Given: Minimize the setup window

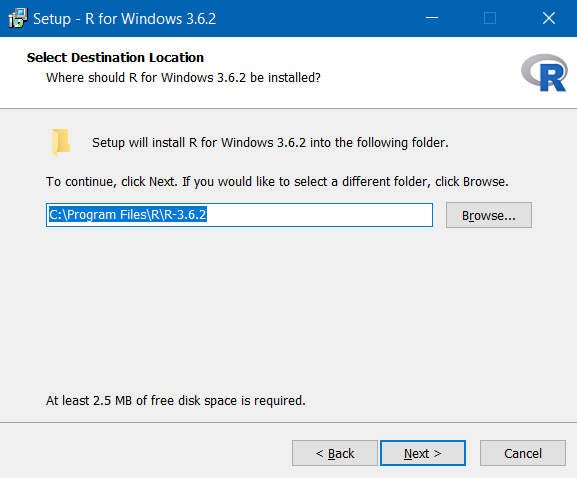Looking at the screenshot, I should click(x=432, y=18).
